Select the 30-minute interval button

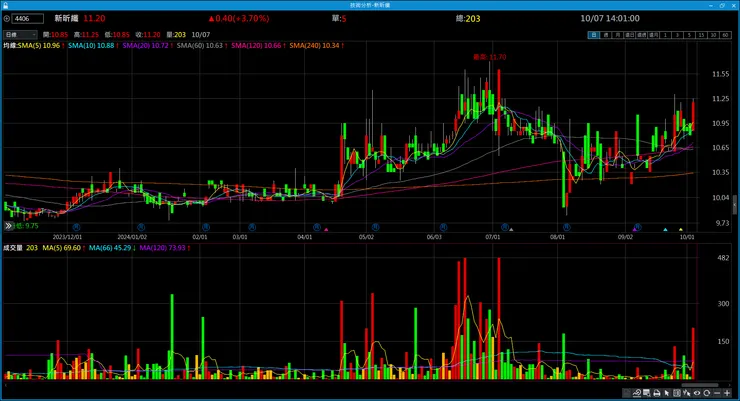click(x=714, y=35)
